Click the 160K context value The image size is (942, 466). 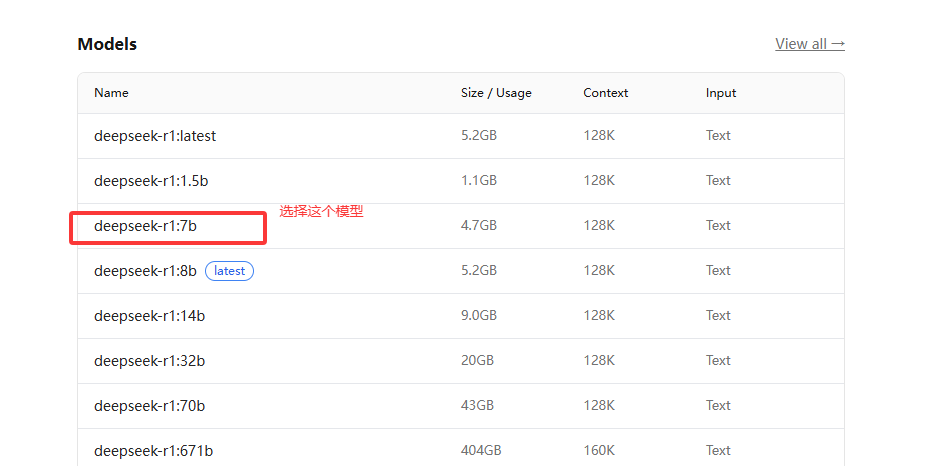click(599, 450)
